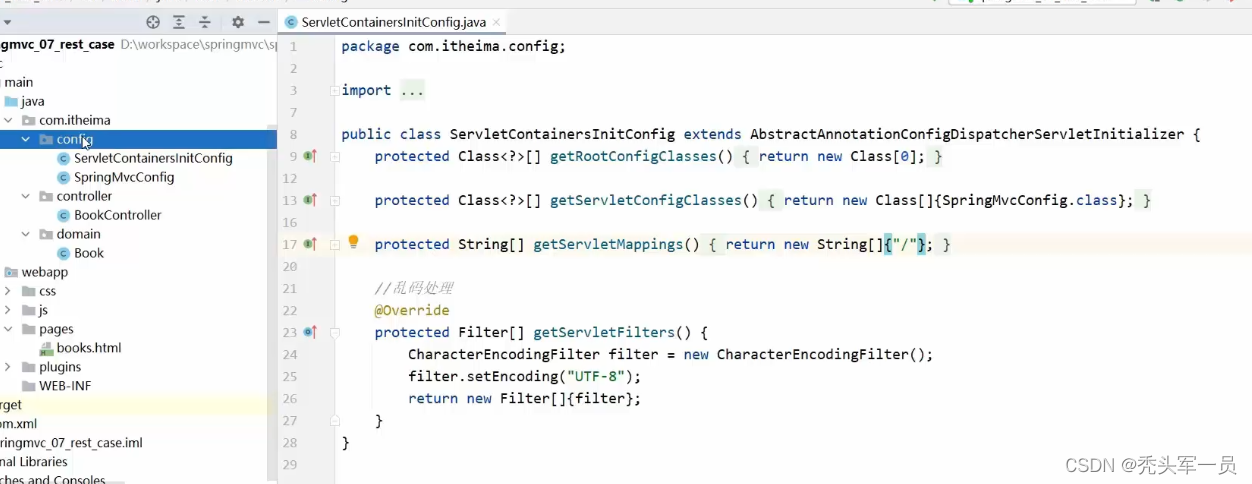Collapse the config package arrow
Image resolution: width=1252 pixels, height=484 pixels.
click(x=26, y=139)
